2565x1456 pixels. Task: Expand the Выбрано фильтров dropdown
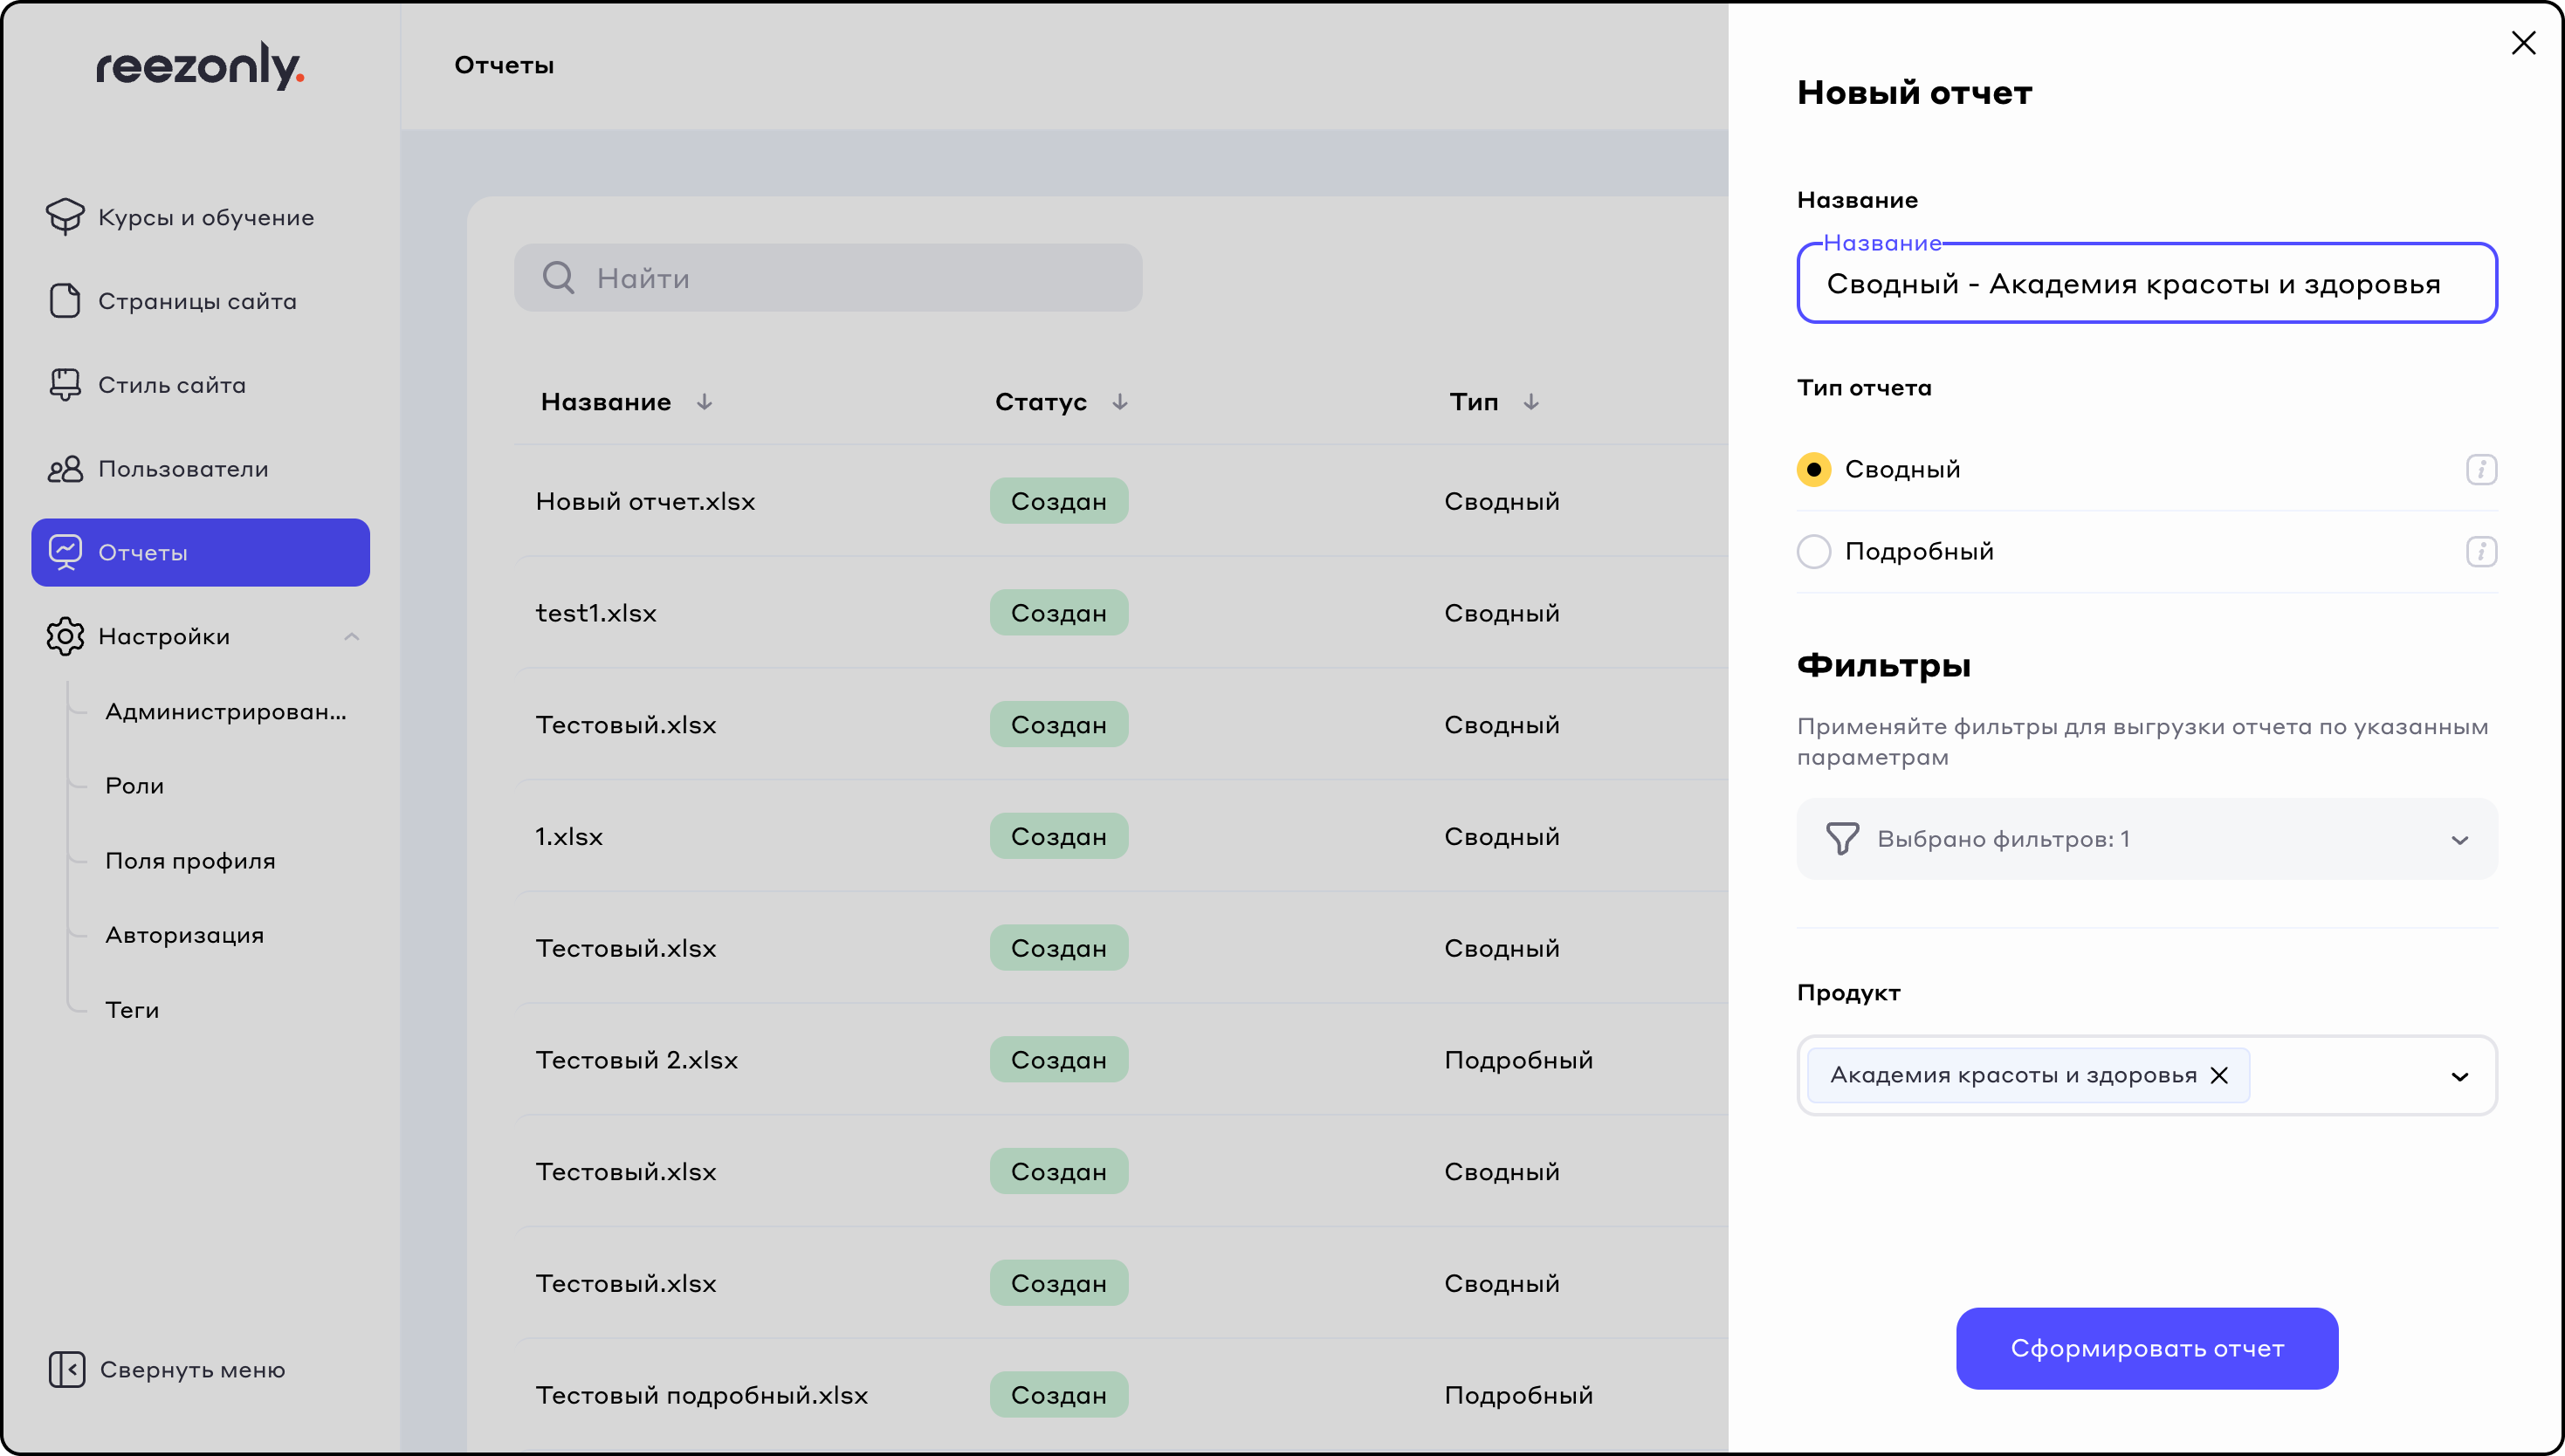[x=2459, y=840]
